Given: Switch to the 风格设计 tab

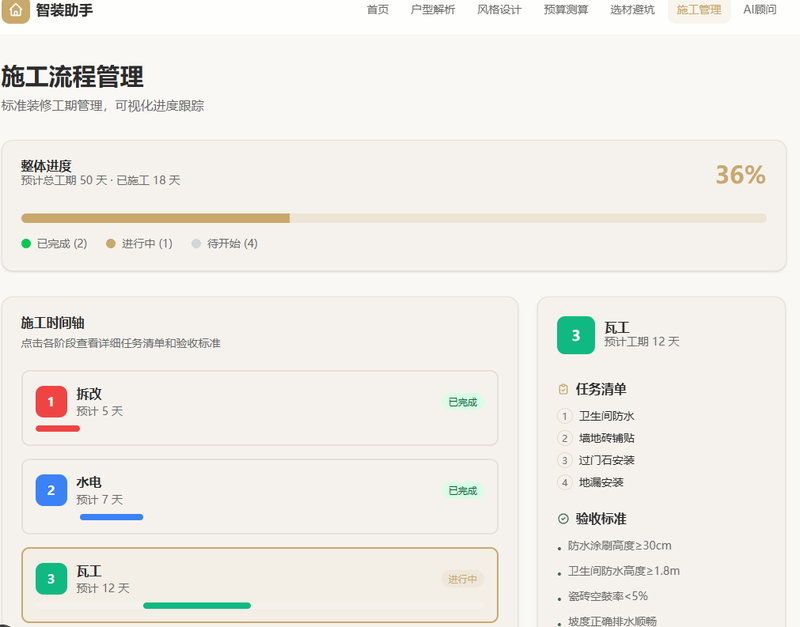Looking at the screenshot, I should pyautogui.click(x=499, y=10).
